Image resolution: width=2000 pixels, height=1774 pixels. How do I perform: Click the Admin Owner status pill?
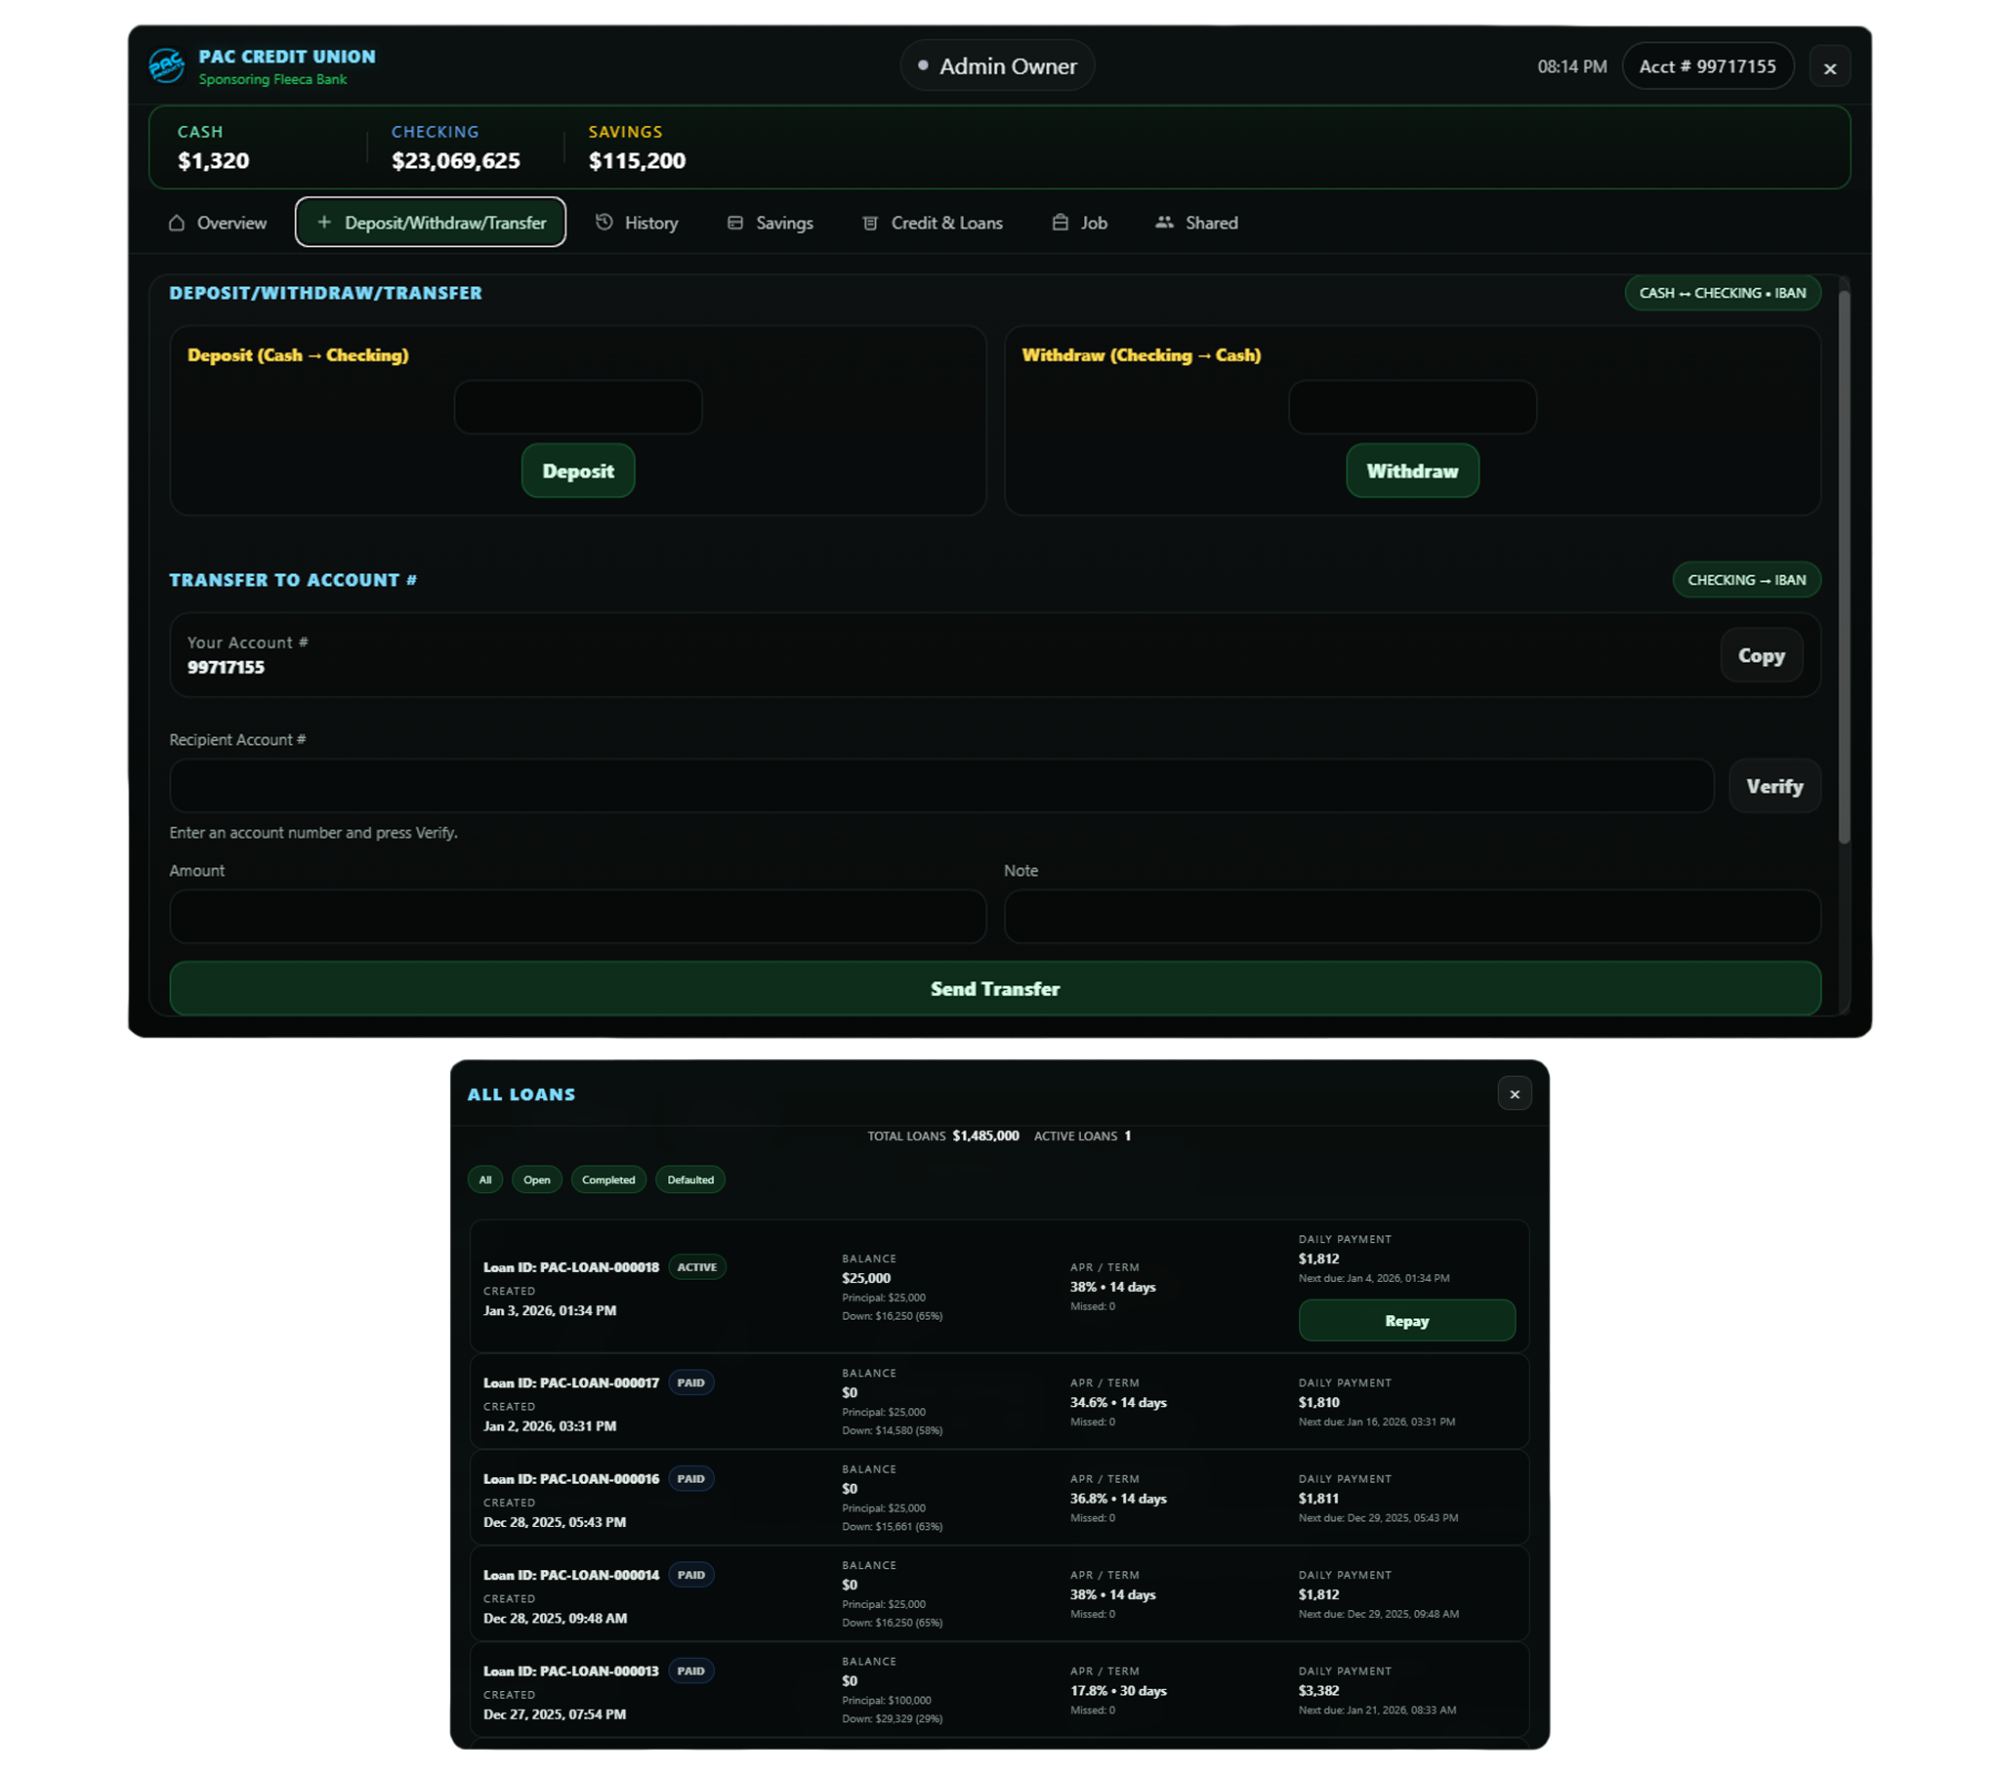(997, 66)
